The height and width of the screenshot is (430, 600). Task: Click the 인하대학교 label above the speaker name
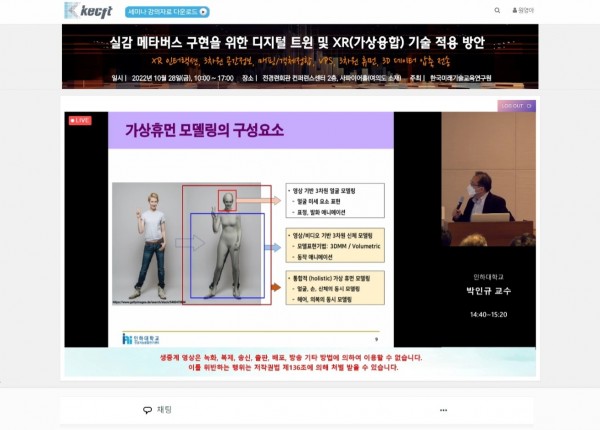click(x=489, y=277)
